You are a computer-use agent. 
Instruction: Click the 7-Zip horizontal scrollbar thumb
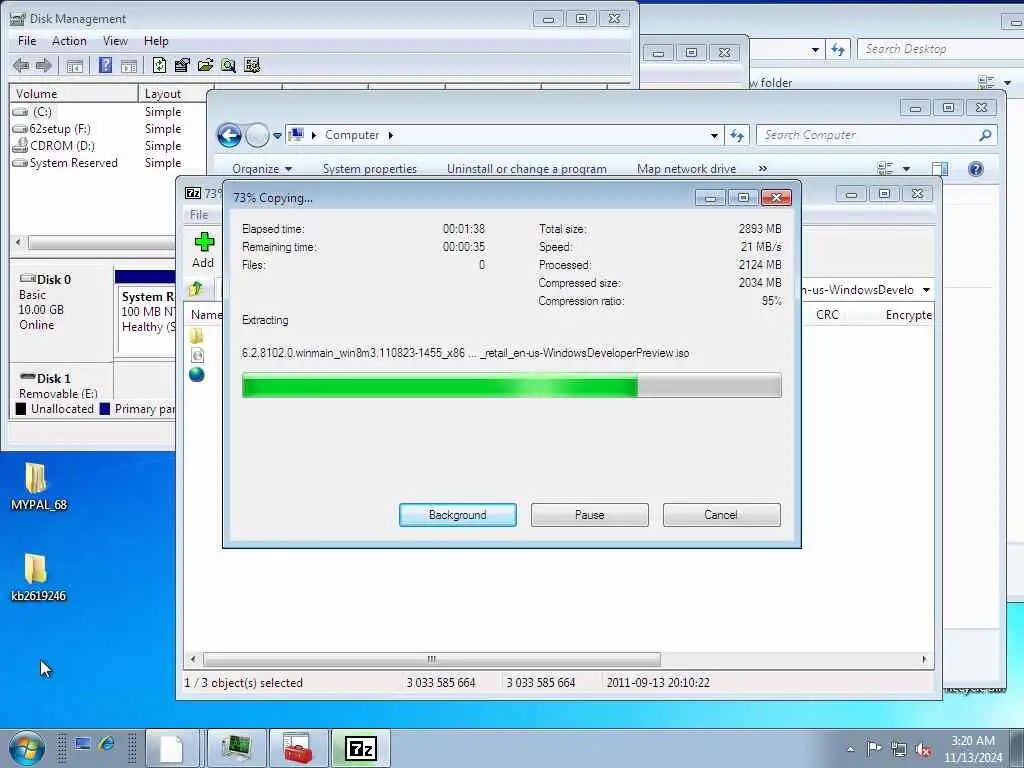pyautogui.click(x=432, y=659)
